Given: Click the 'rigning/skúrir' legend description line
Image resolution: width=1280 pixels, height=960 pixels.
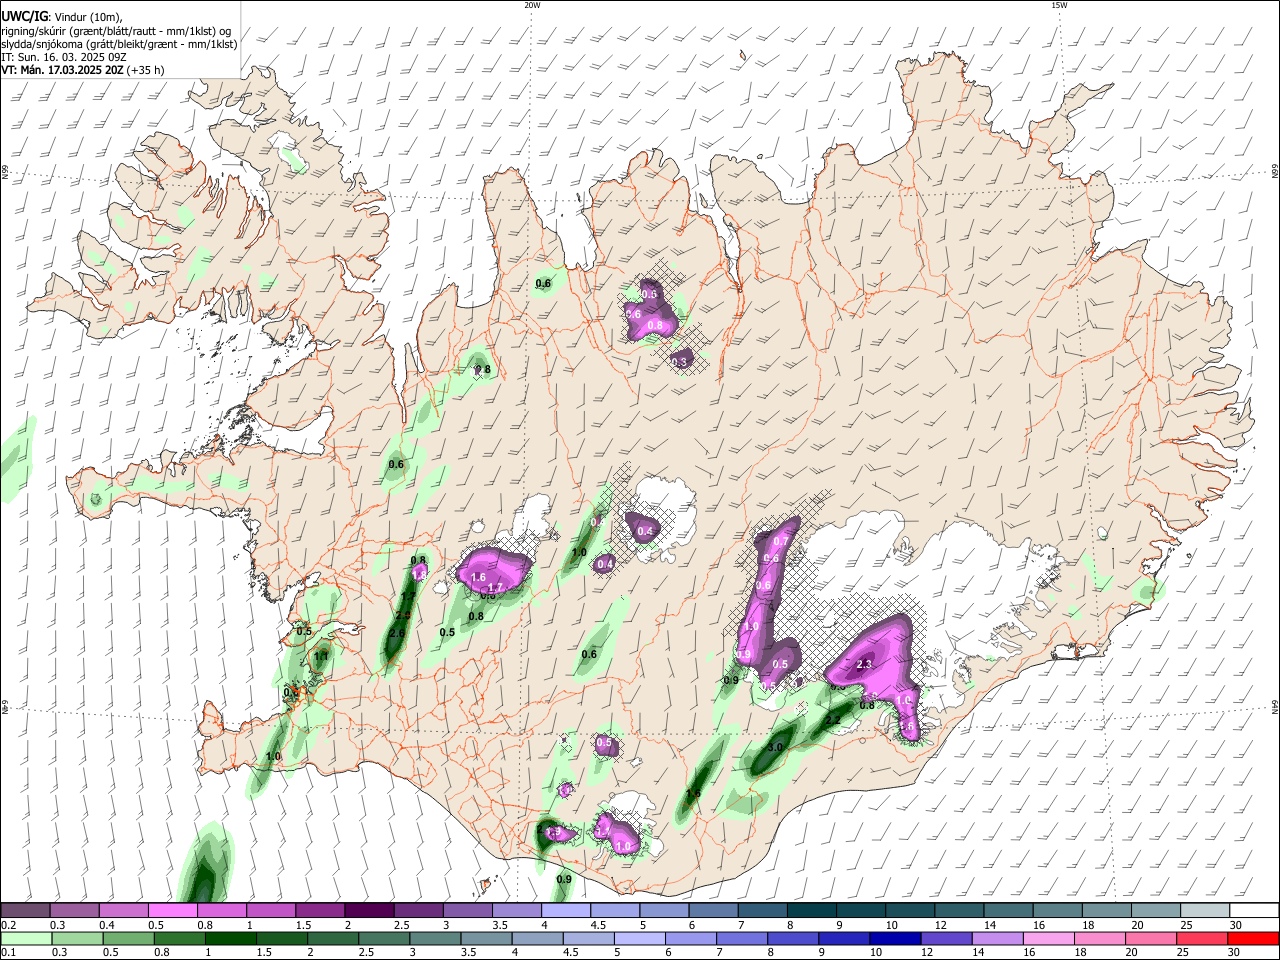Looking at the screenshot, I should (116, 31).
